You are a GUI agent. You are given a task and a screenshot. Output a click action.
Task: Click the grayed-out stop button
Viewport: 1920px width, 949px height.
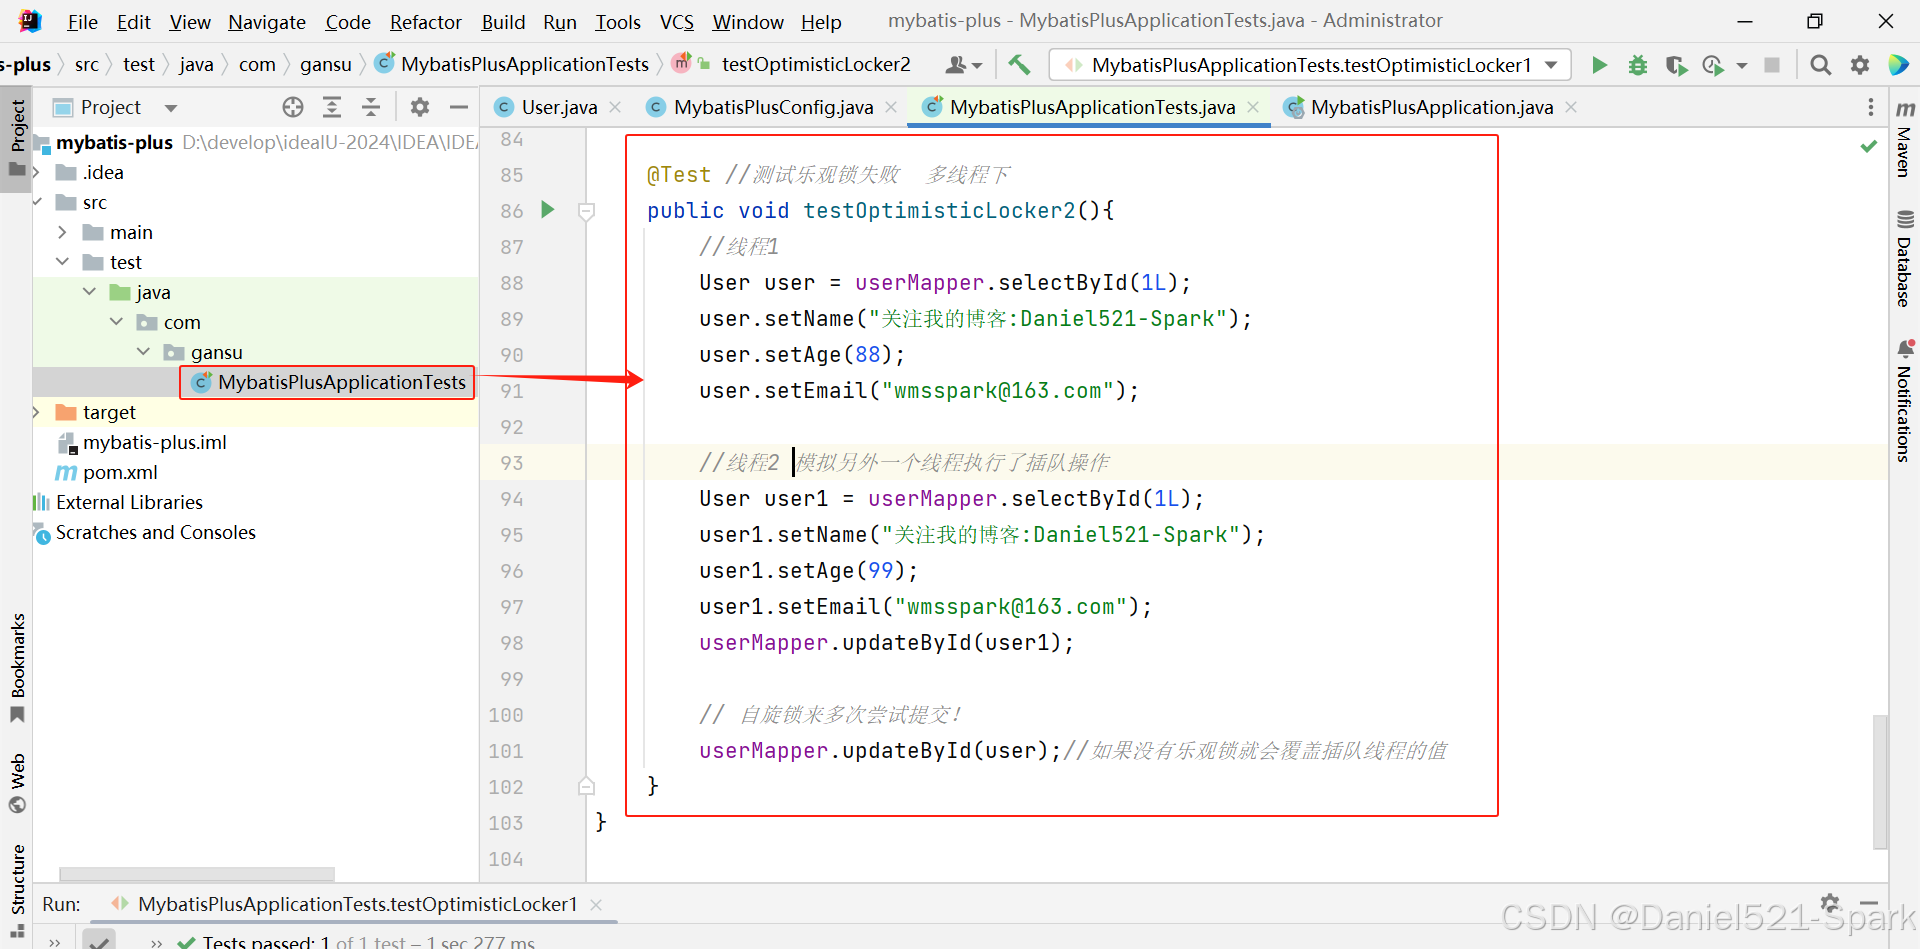pyautogui.click(x=1772, y=65)
